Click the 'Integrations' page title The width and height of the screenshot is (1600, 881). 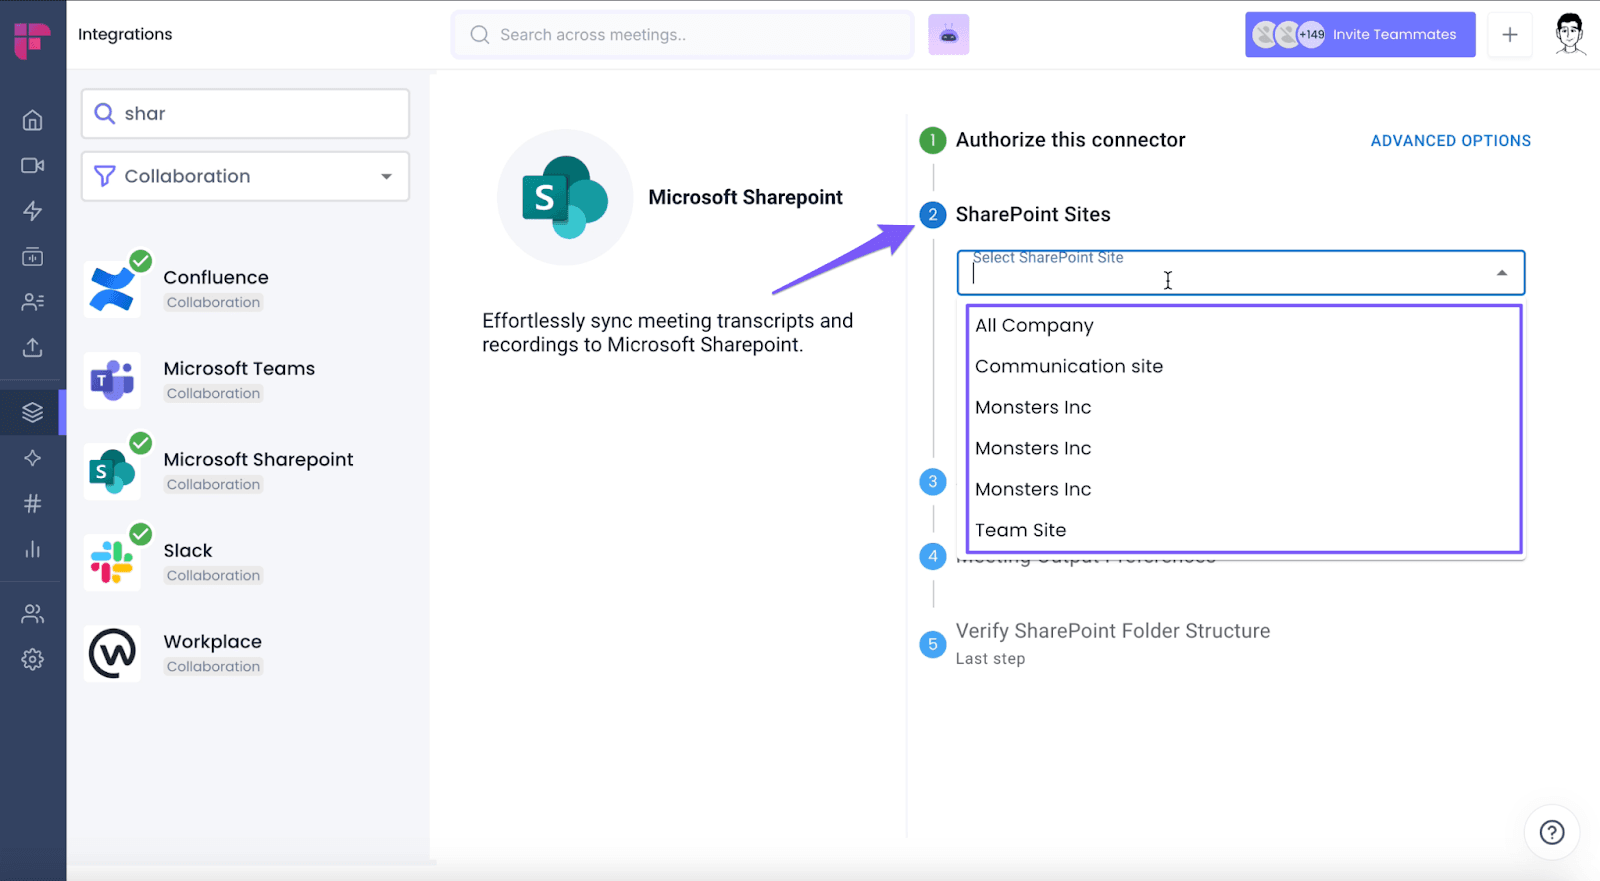[x=125, y=34]
